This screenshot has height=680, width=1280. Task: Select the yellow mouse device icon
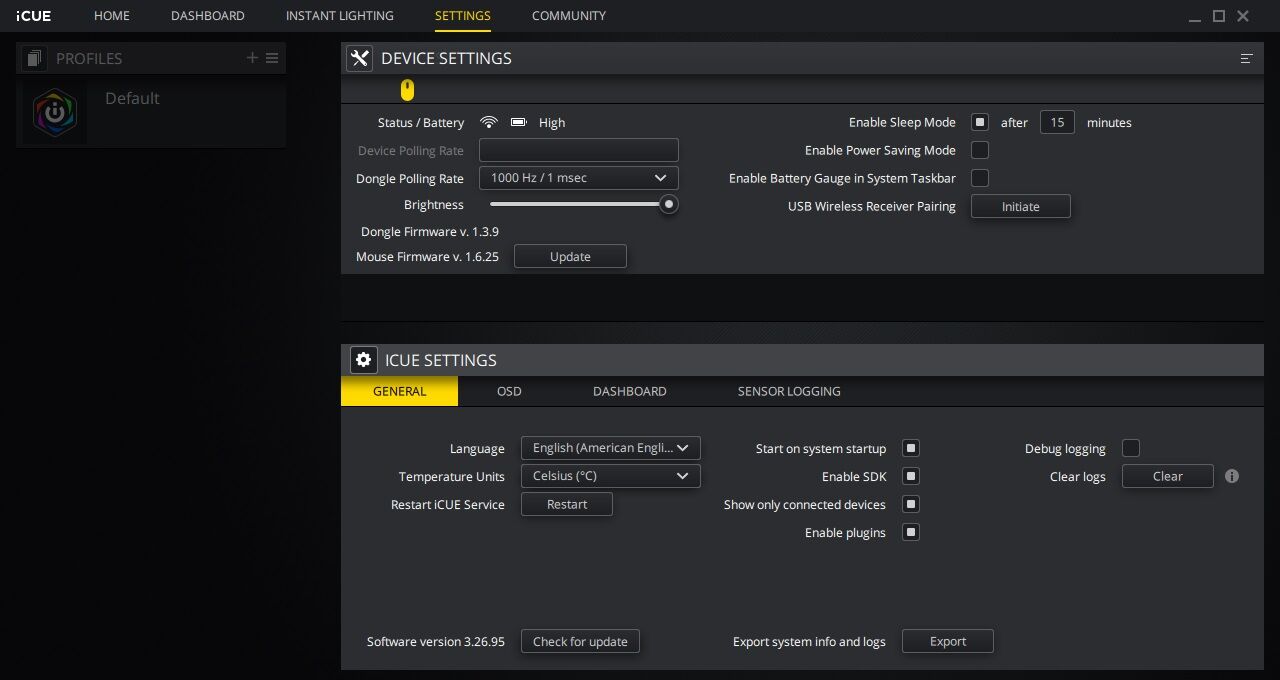tap(407, 90)
